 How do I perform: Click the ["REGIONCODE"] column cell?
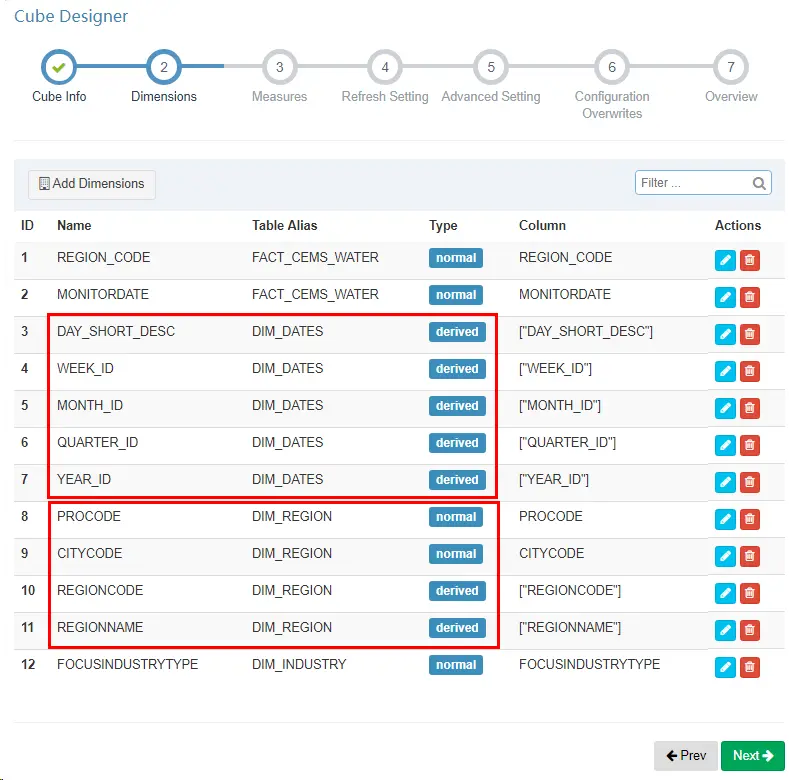[570, 590]
